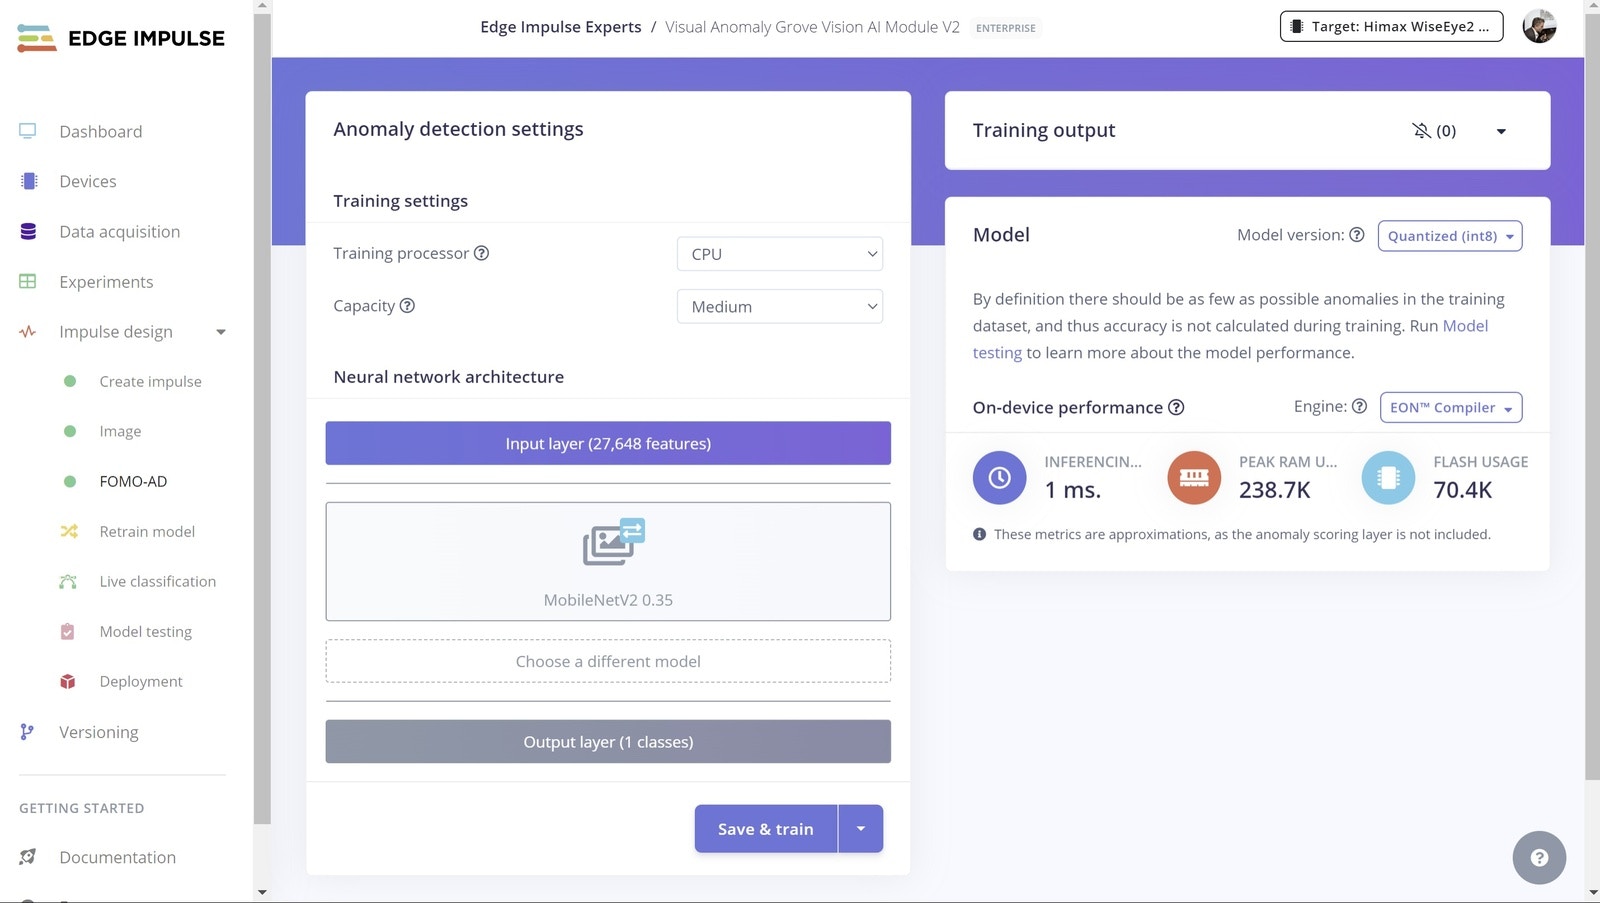Click the MobileNetV2 image model icon
1600x903 pixels.
click(614, 542)
